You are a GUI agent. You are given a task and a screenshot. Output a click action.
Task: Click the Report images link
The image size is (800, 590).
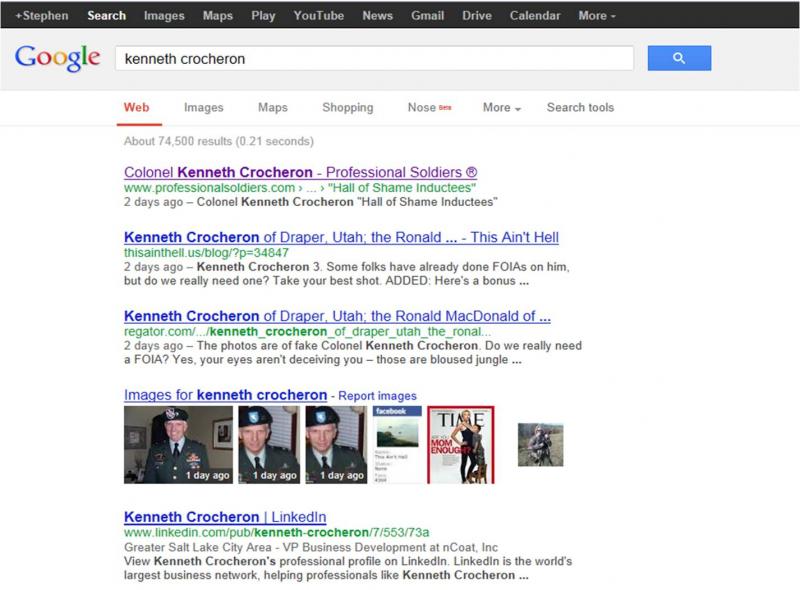click(377, 396)
